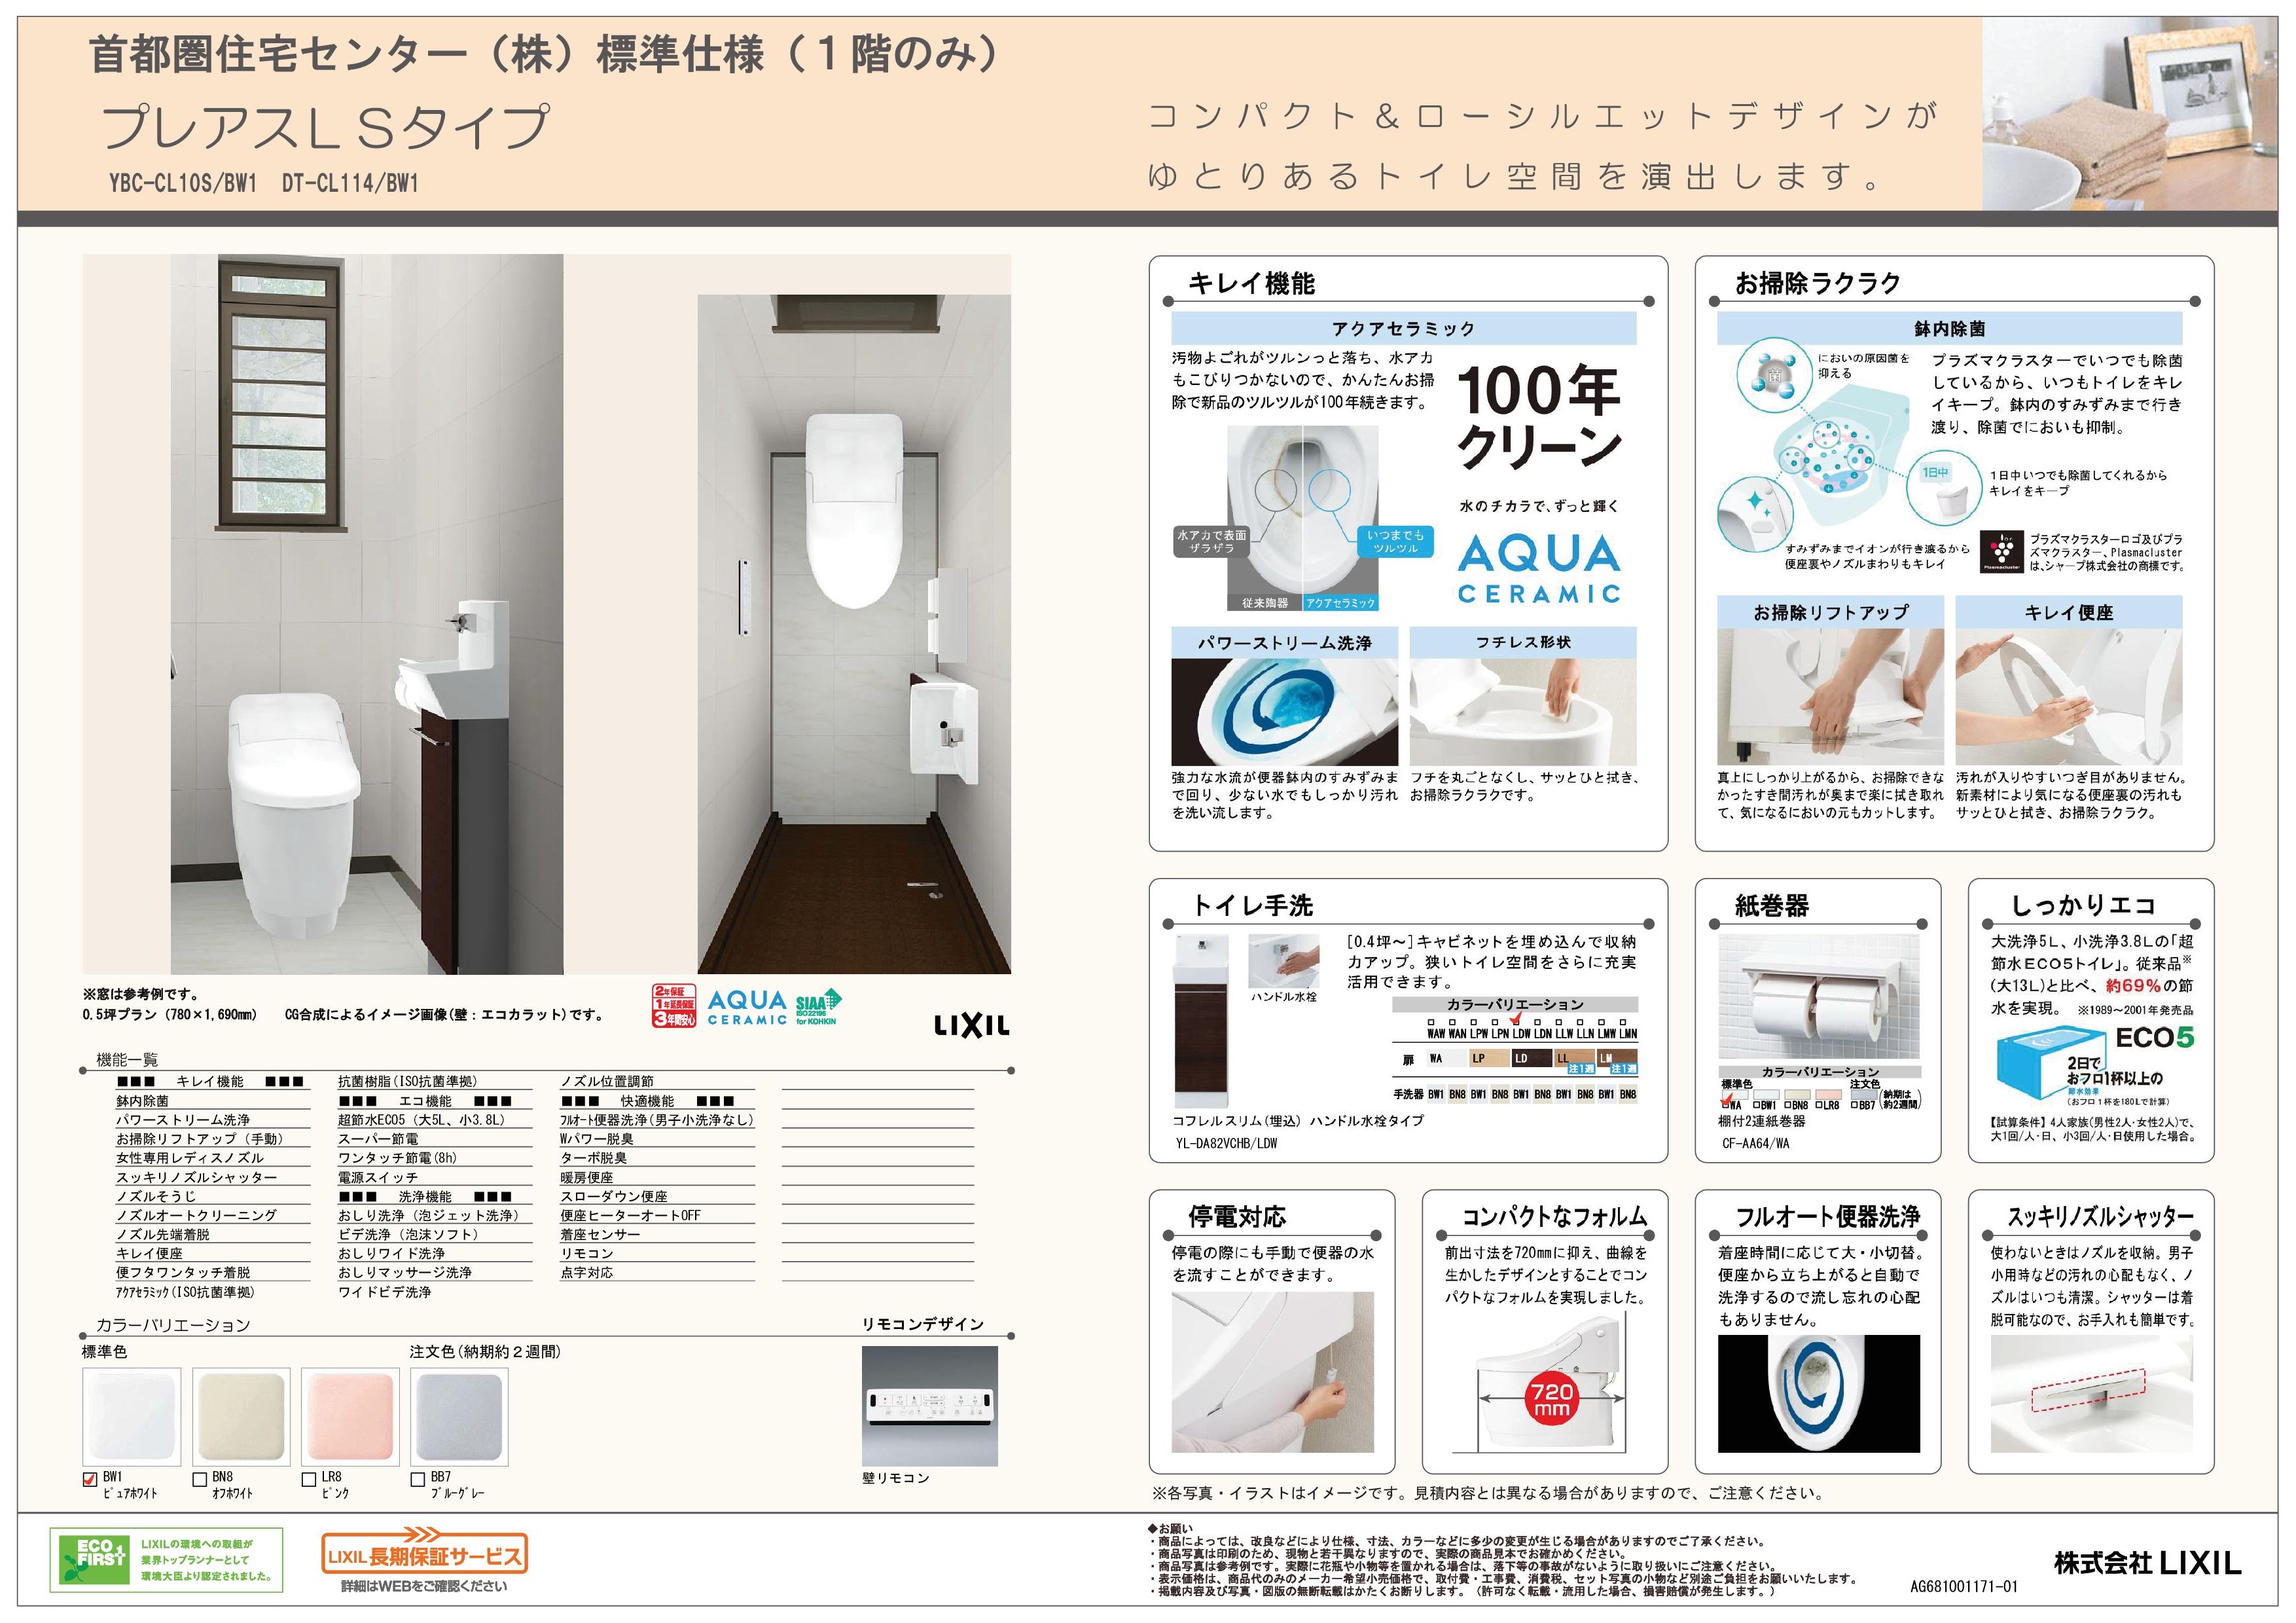Open the フチレス形状 wiping photo
The height and width of the screenshot is (1623, 2296).
click(x=1523, y=712)
